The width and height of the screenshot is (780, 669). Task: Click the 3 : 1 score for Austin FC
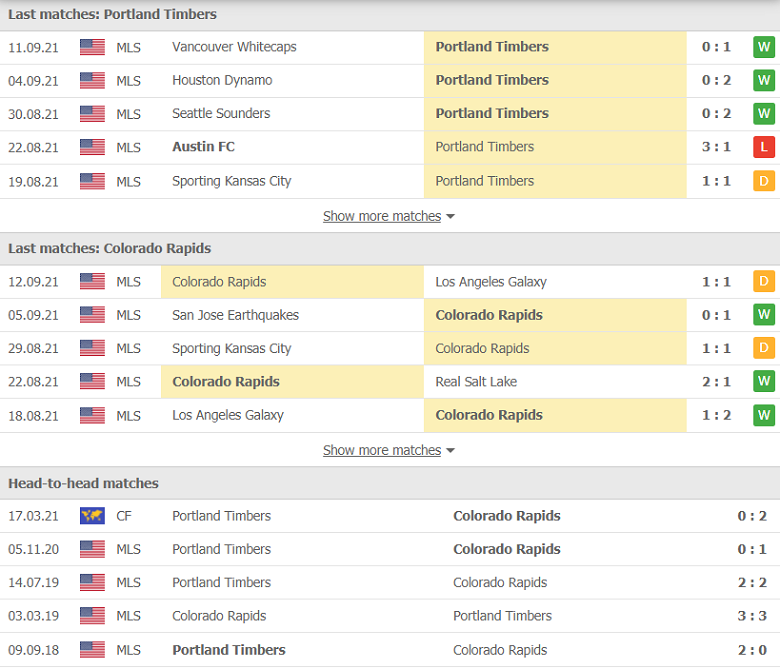(x=716, y=147)
